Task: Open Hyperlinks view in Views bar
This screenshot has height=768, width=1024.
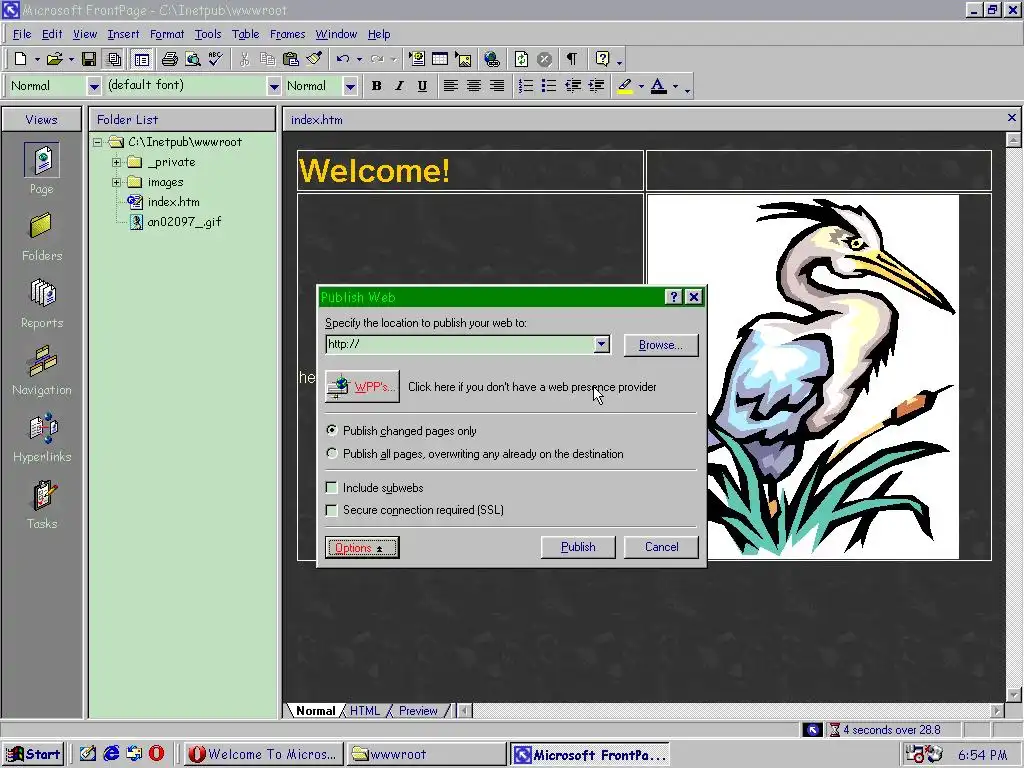Action: [42, 438]
